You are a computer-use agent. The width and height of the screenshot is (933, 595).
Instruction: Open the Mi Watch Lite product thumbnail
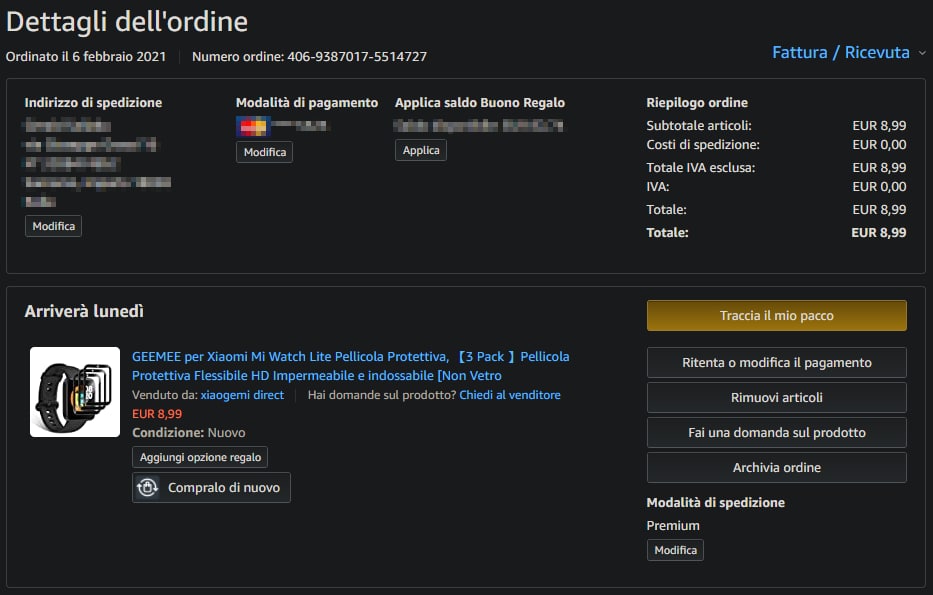[x=75, y=391]
